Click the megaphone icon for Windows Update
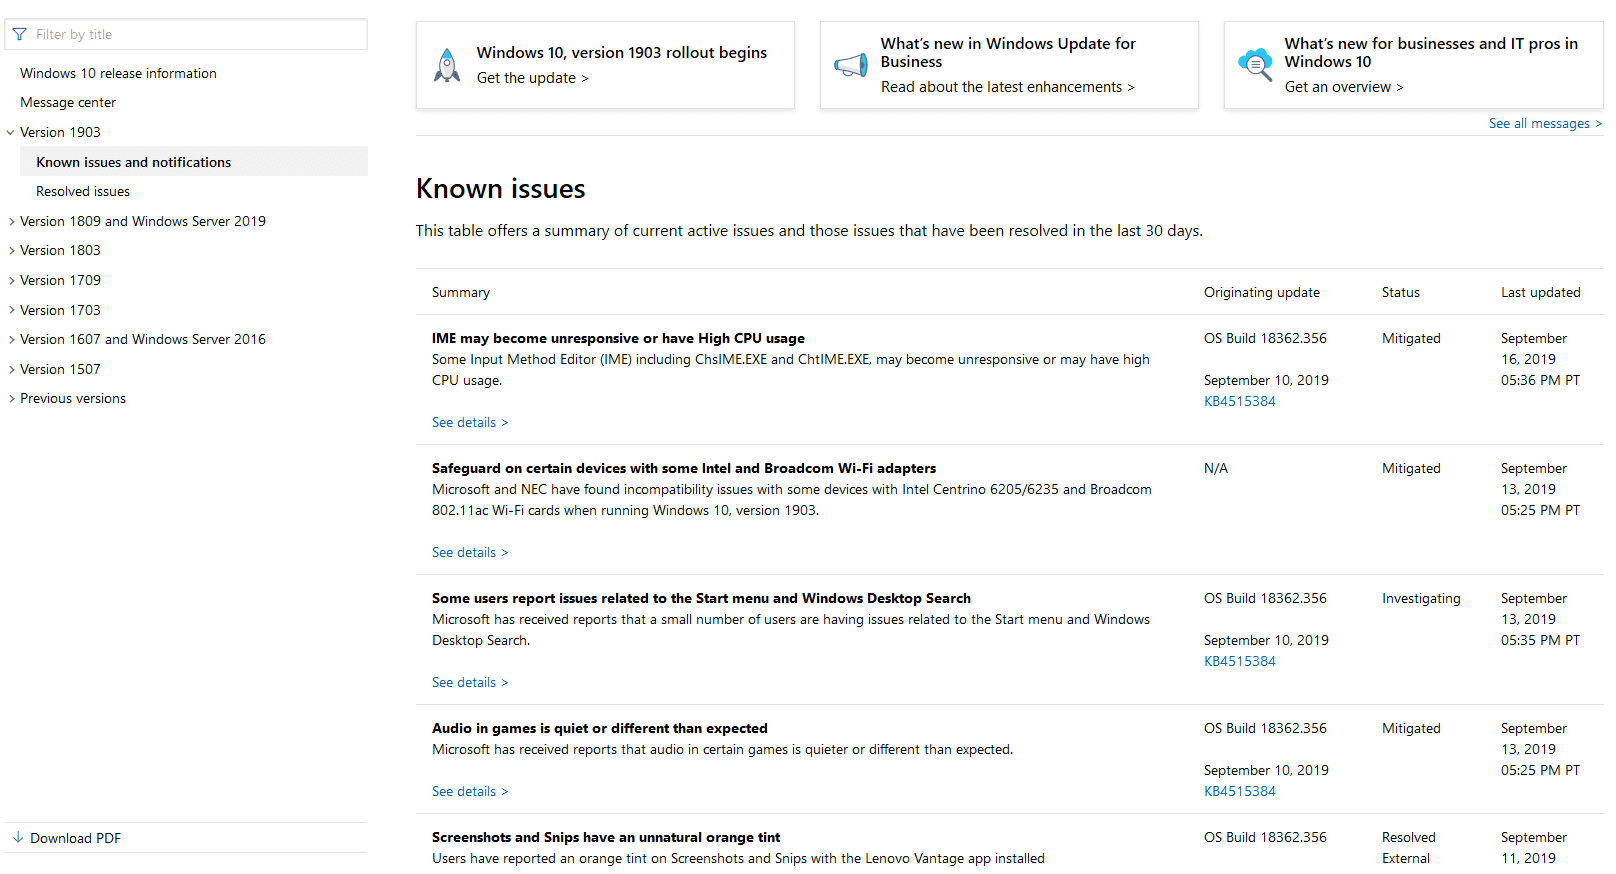Screen dimensions: 1616x874 pos(851,66)
